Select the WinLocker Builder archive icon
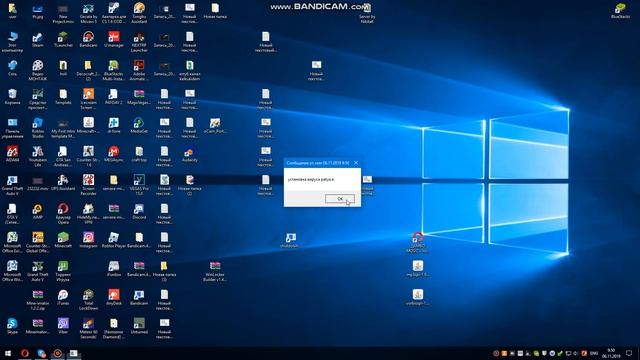The image size is (640, 360). (x=215, y=271)
